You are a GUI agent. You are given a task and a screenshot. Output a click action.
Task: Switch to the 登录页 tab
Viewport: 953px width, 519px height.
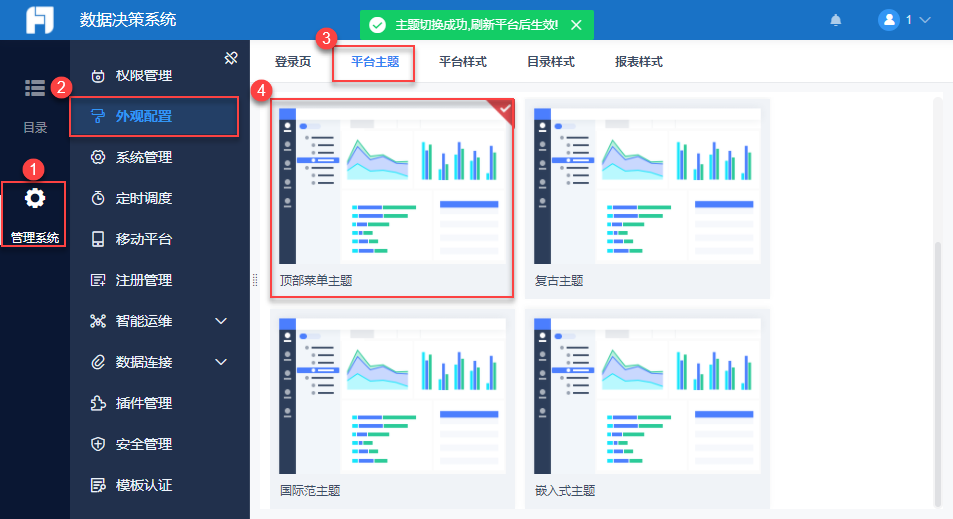point(293,61)
